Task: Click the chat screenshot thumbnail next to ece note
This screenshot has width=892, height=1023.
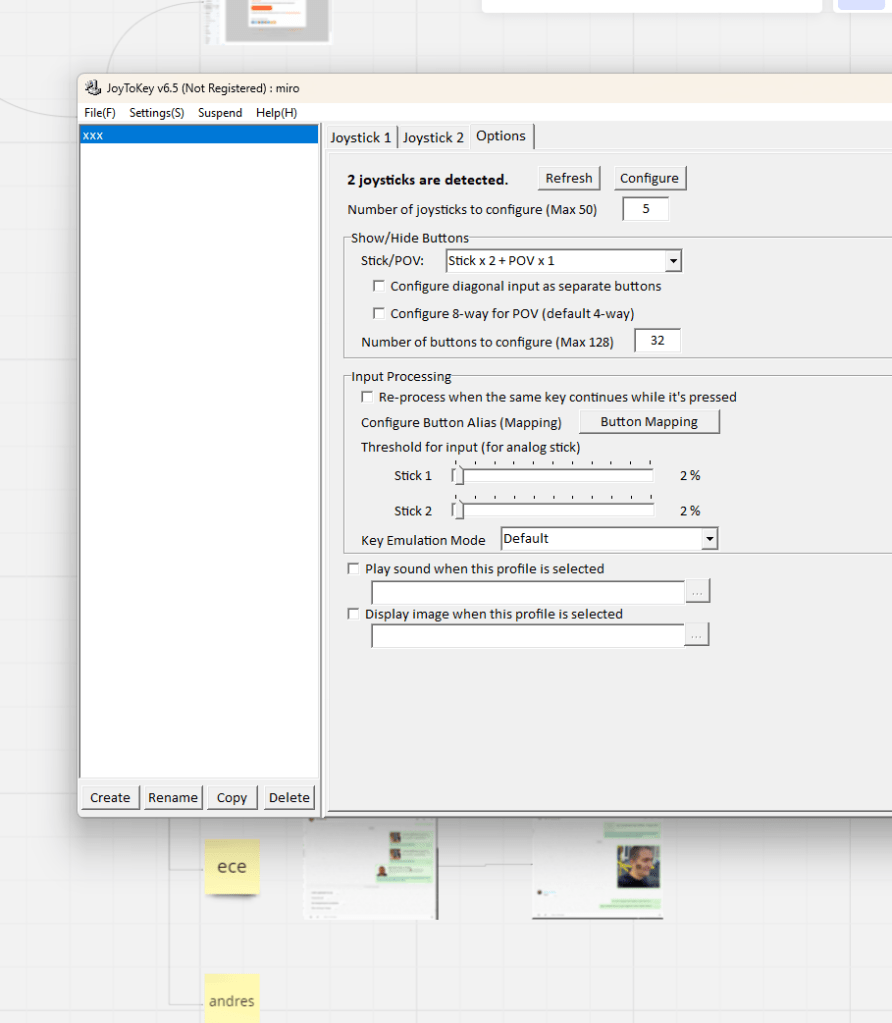Action: (370, 868)
